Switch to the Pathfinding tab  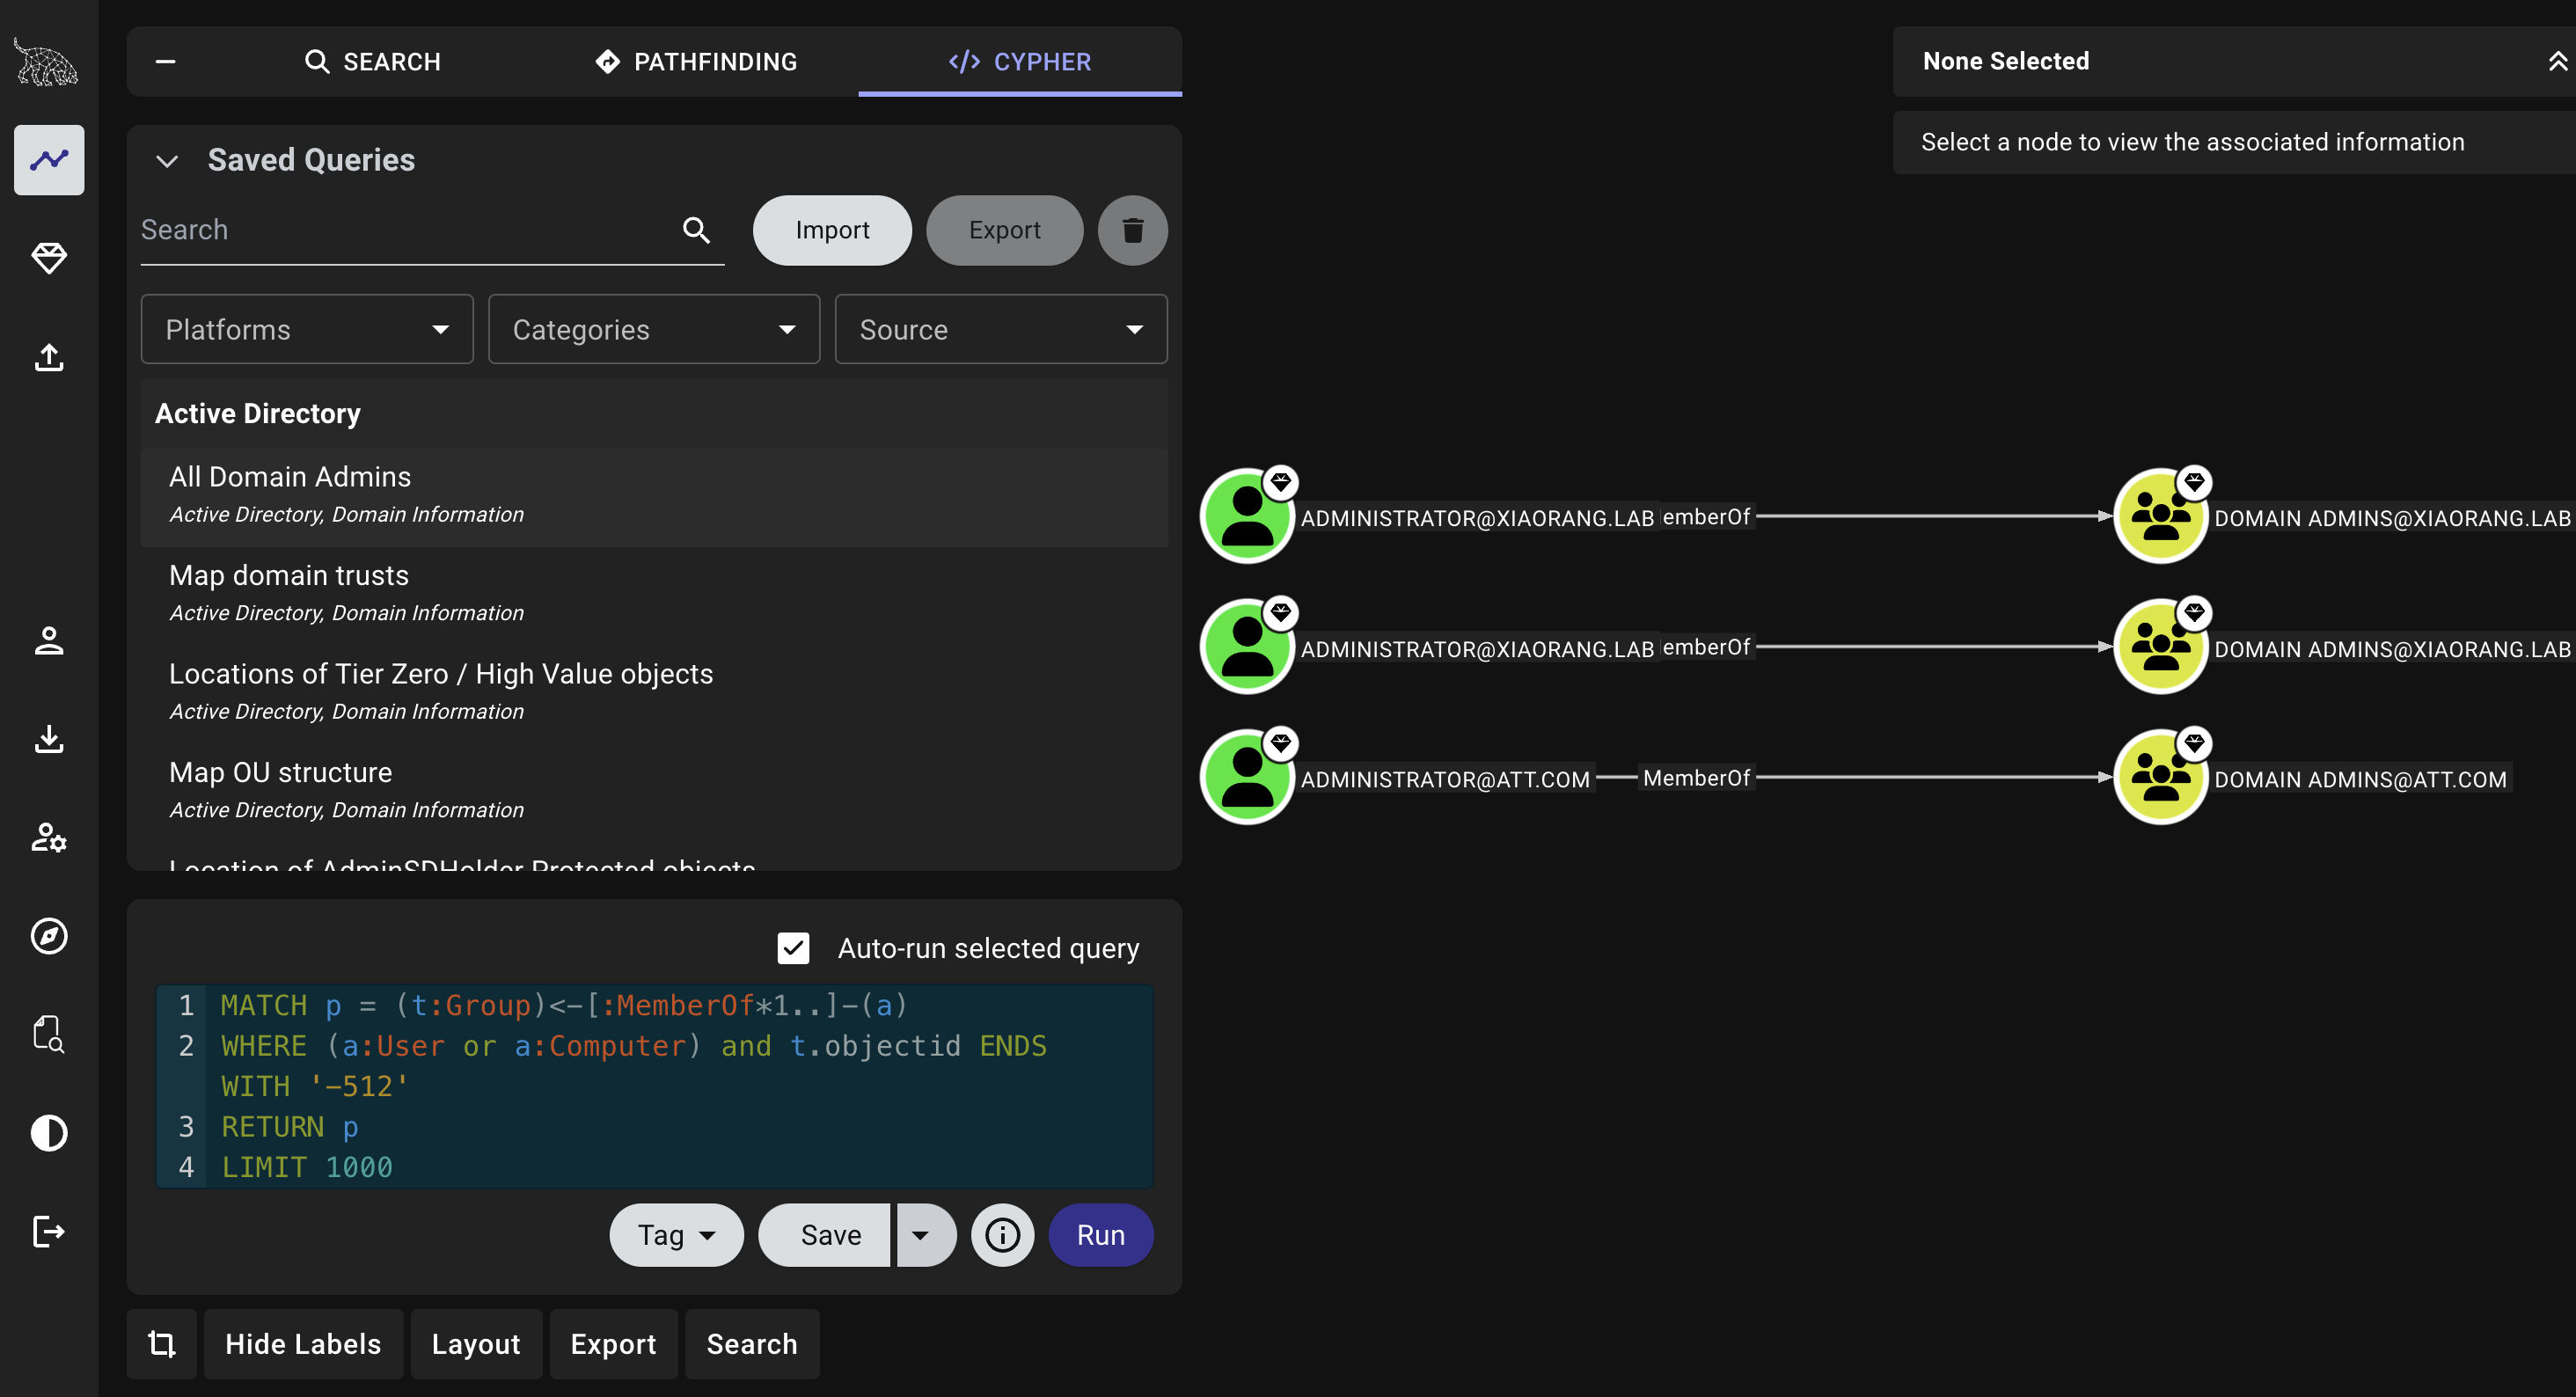[x=696, y=62]
